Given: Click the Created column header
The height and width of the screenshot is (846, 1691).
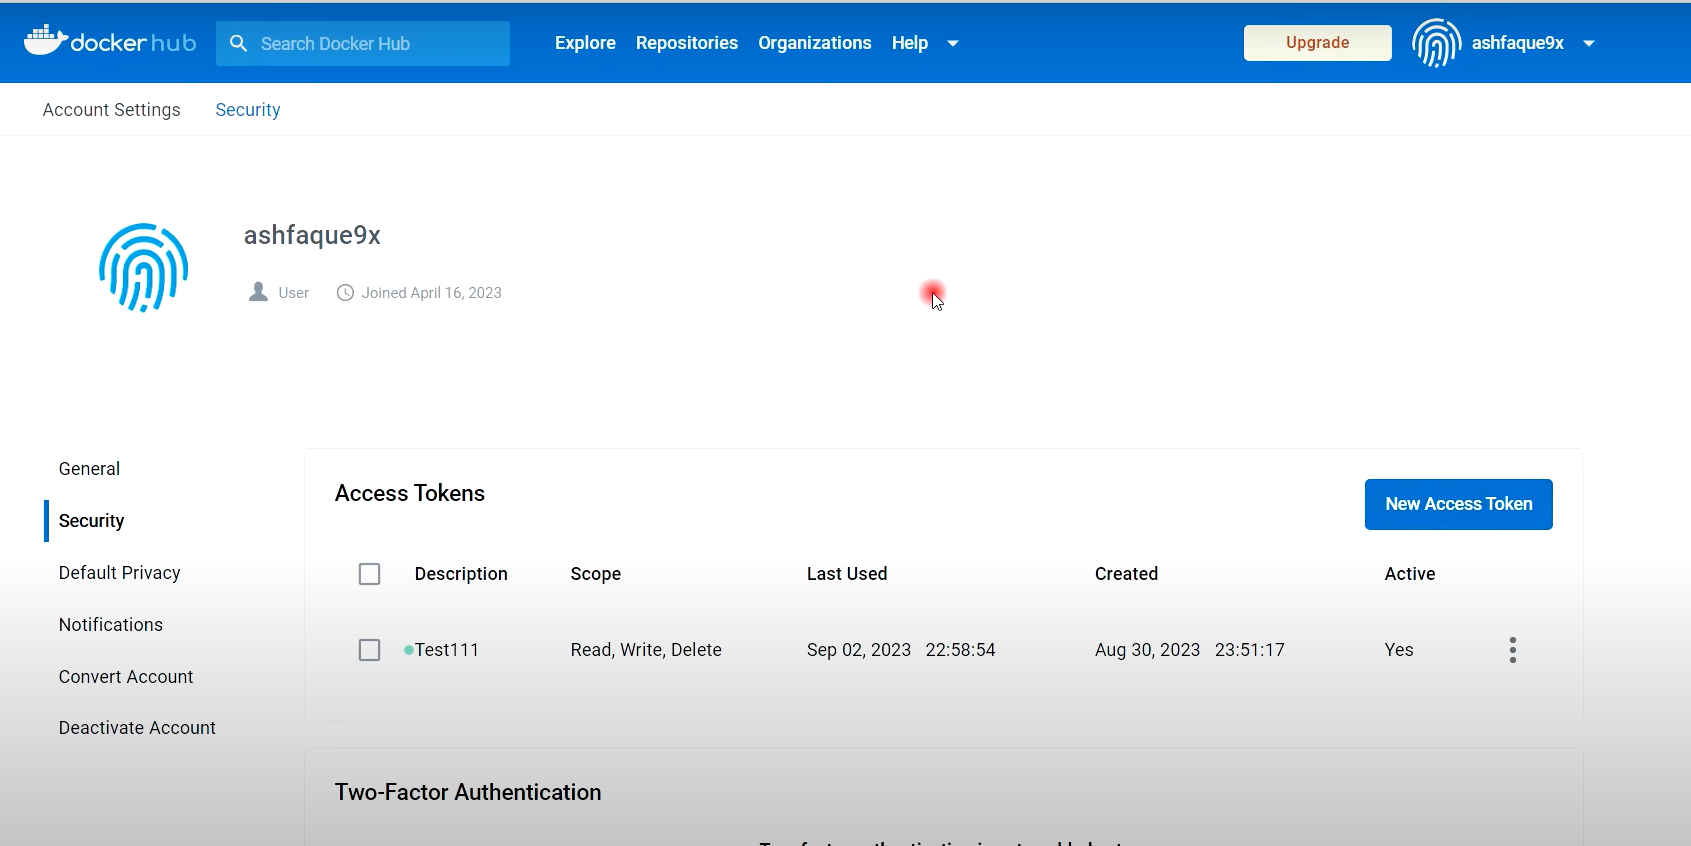Looking at the screenshot, I should click(1126, 574).
